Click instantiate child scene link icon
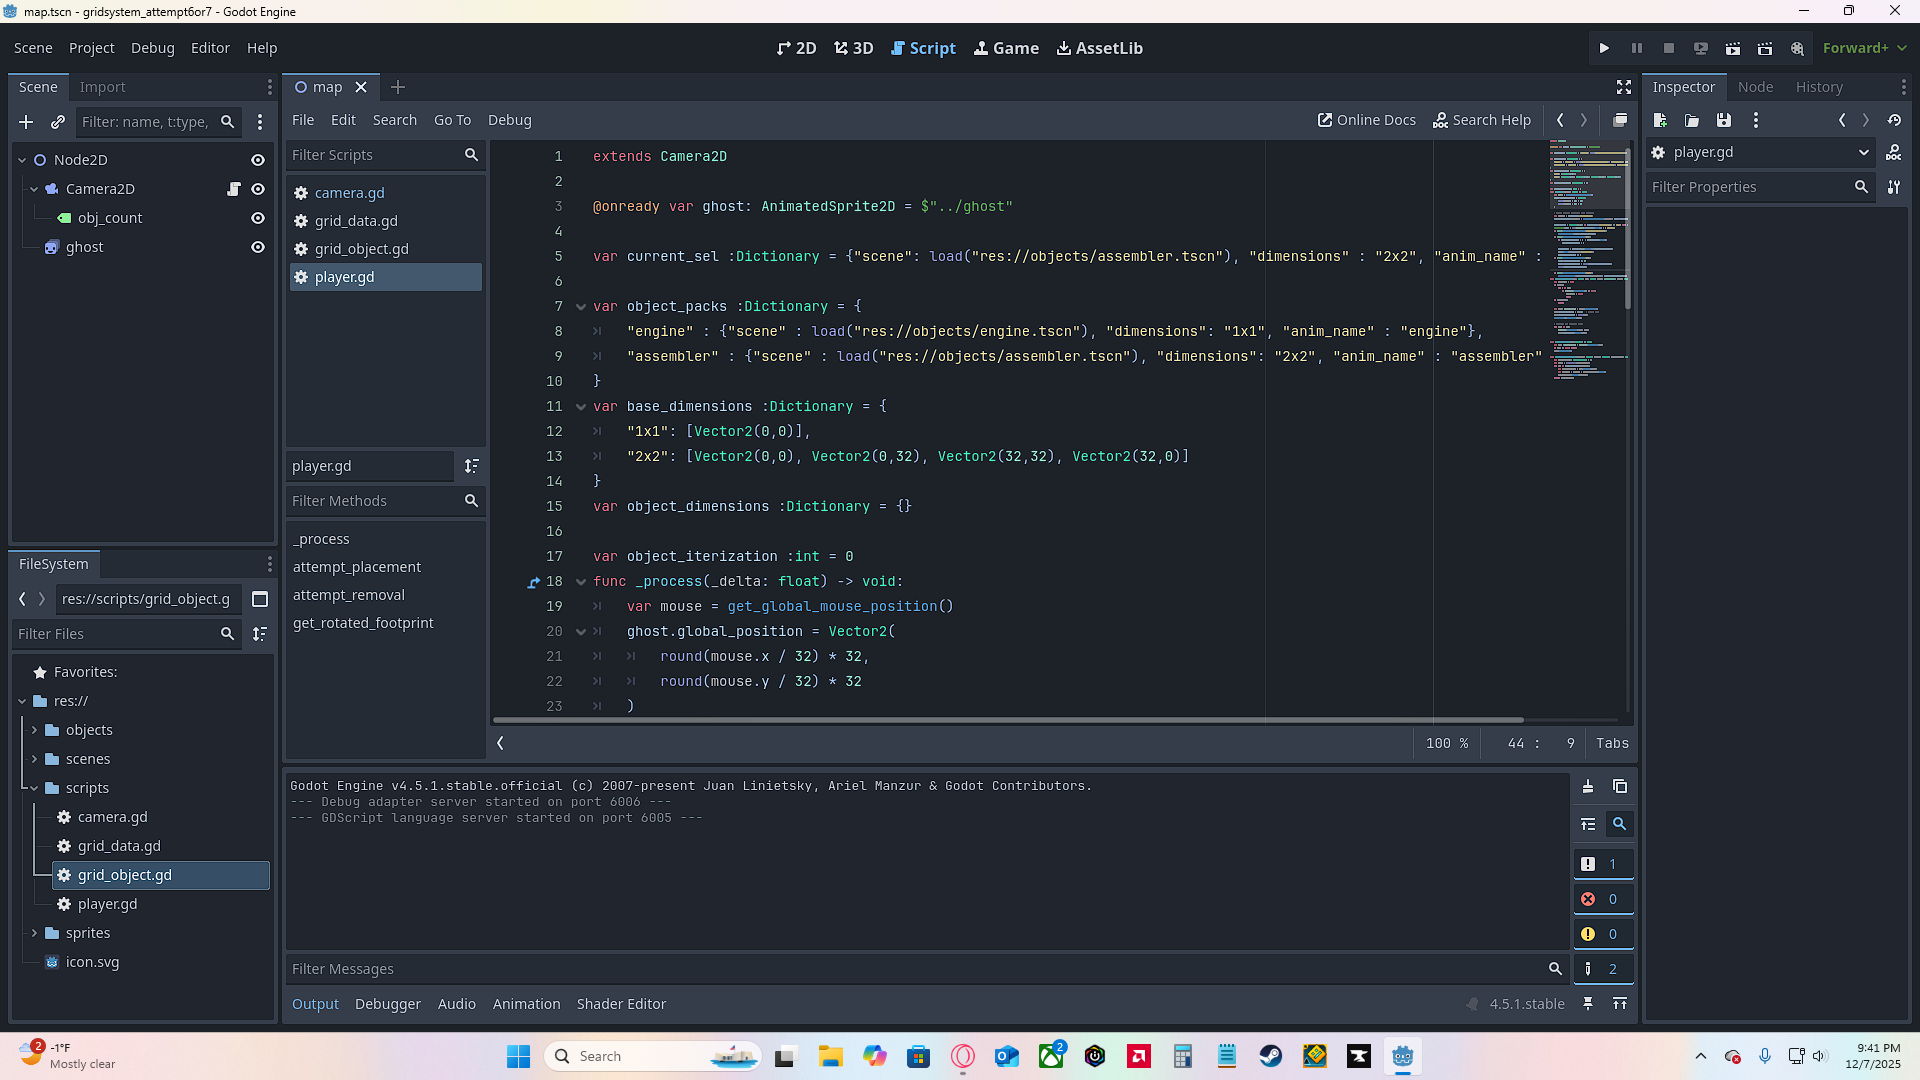Image resolution: width=1920 pixels, height=1080 pixels. (58, 122)
